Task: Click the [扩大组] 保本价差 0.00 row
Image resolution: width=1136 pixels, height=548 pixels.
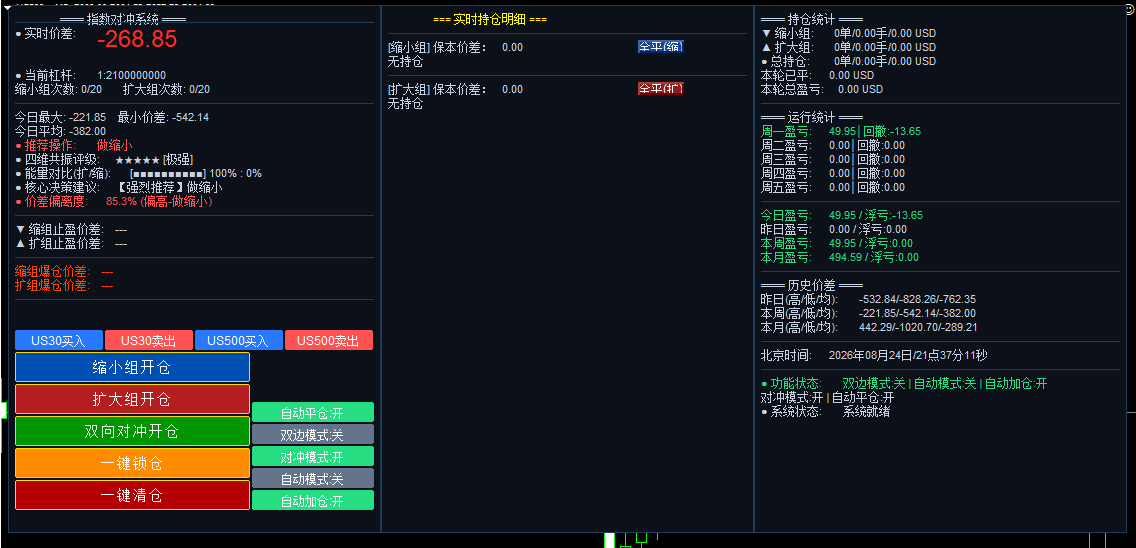Action: pos(455,89)
